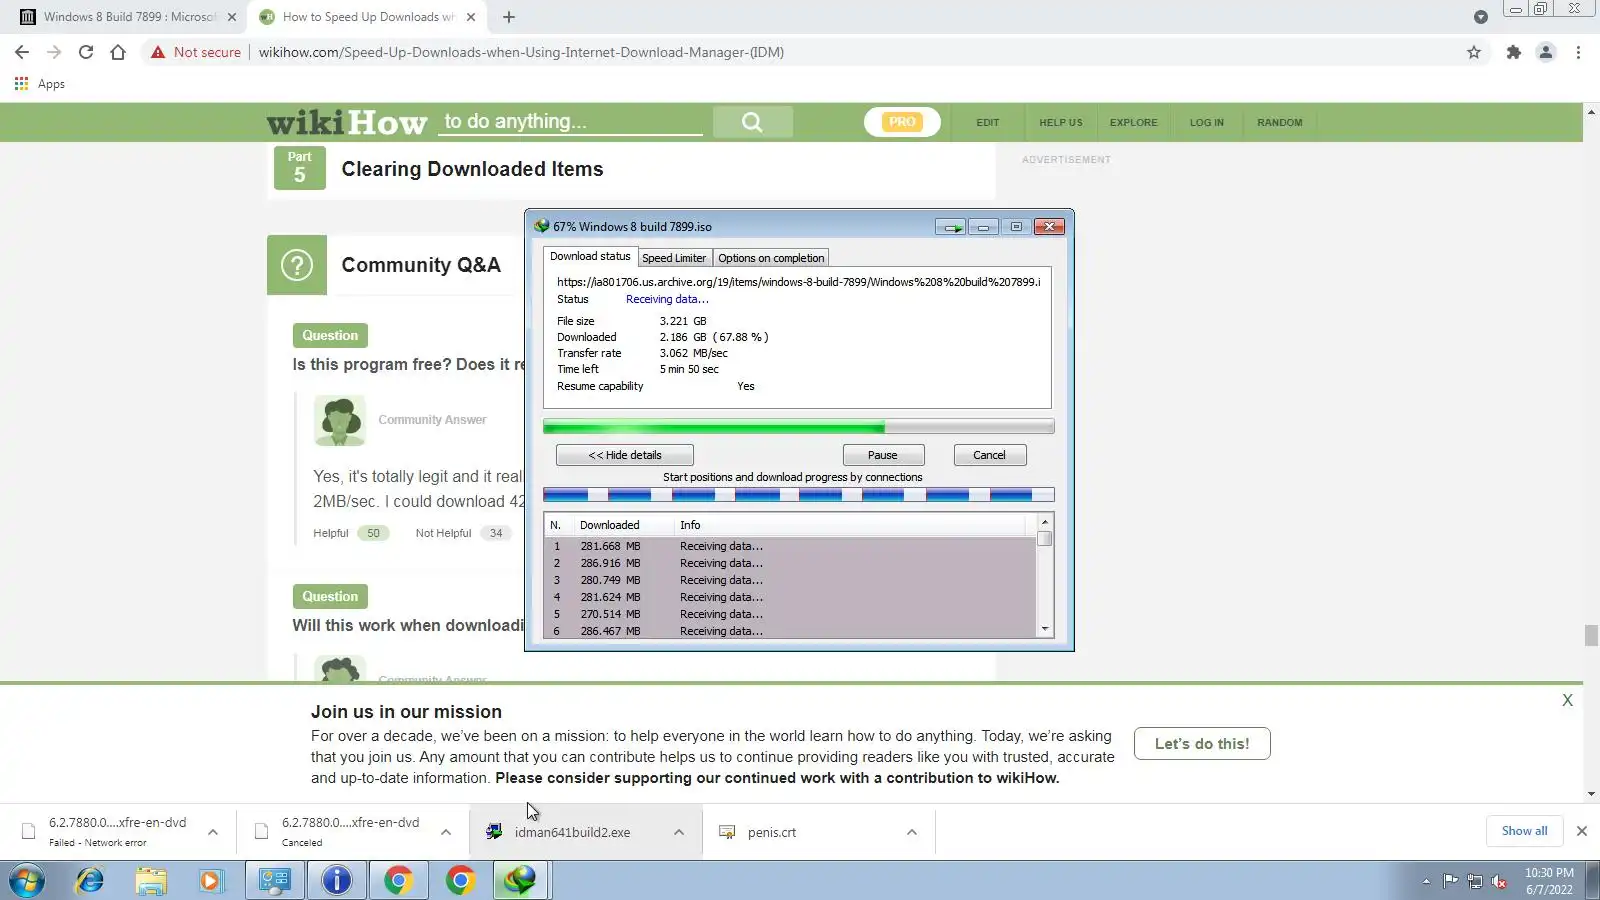Click the connections progress segments bar
1600x900 pixels.
coord(798,494)
